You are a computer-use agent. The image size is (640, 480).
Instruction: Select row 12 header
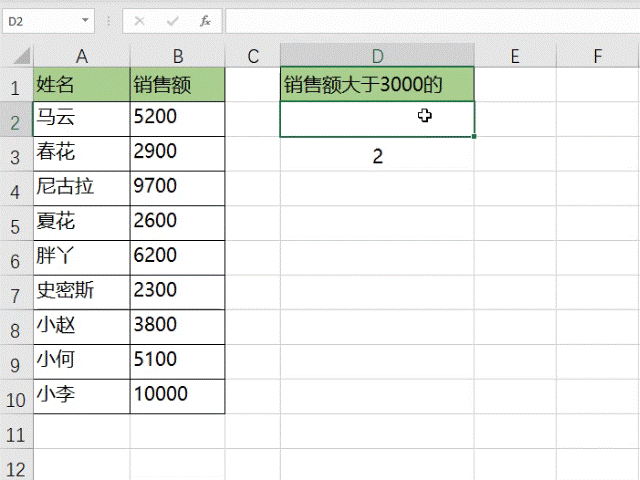16,466
